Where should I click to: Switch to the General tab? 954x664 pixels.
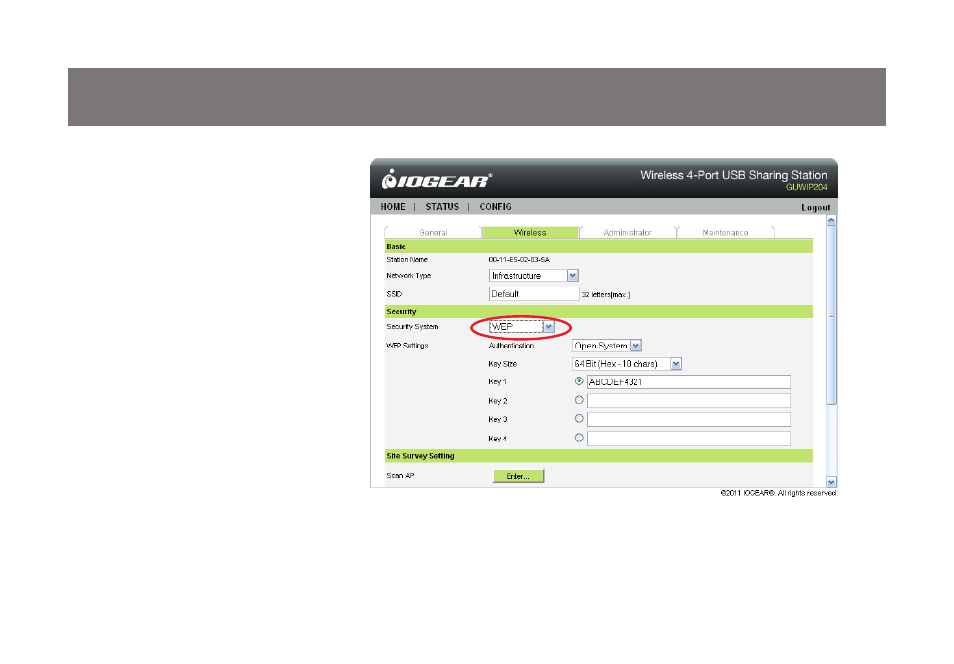pyautogui.click(x=433, y=232)
